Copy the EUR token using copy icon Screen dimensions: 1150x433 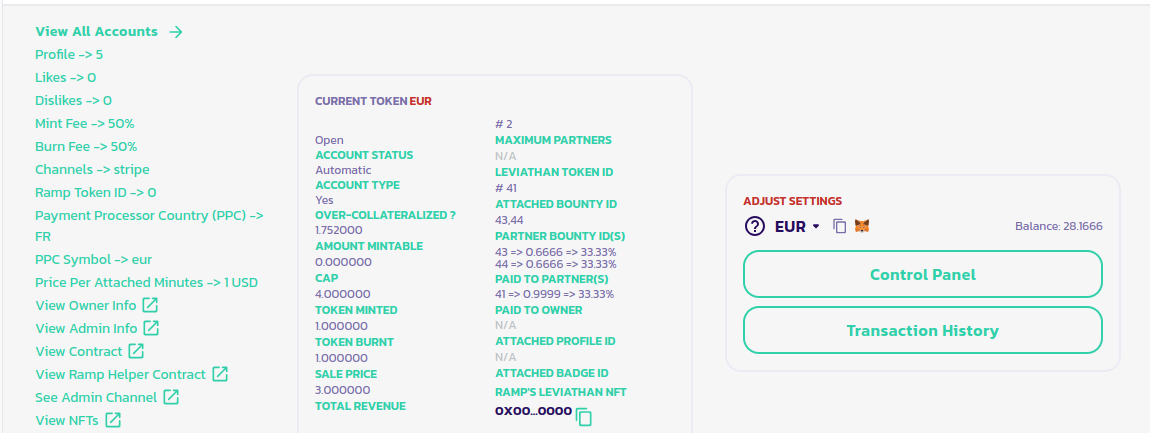(840, 226)
